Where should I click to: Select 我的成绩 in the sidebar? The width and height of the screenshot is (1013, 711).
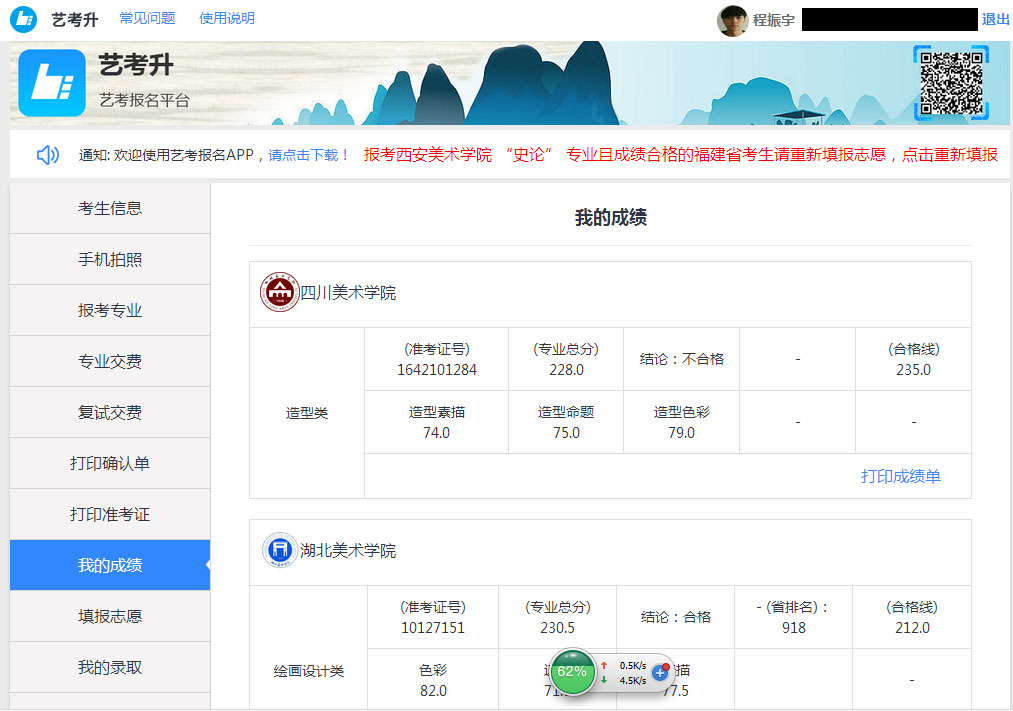tap(110, 565)
